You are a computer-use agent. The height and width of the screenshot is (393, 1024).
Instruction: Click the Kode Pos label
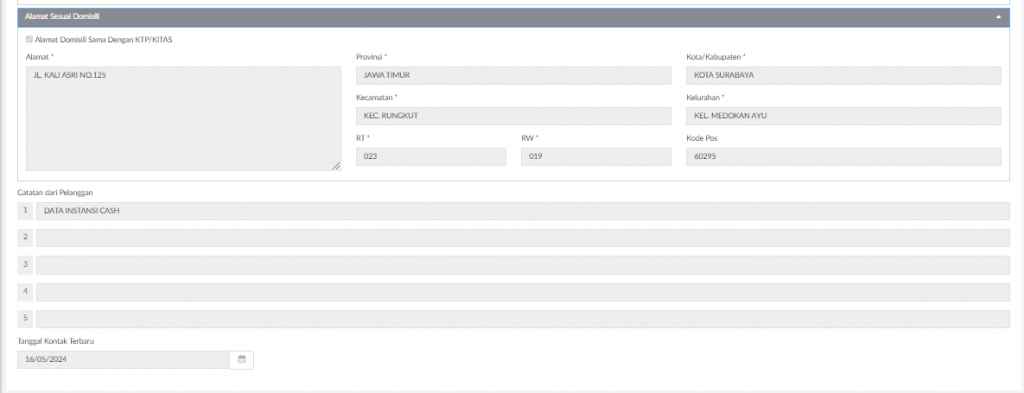(x=702, y=138)
